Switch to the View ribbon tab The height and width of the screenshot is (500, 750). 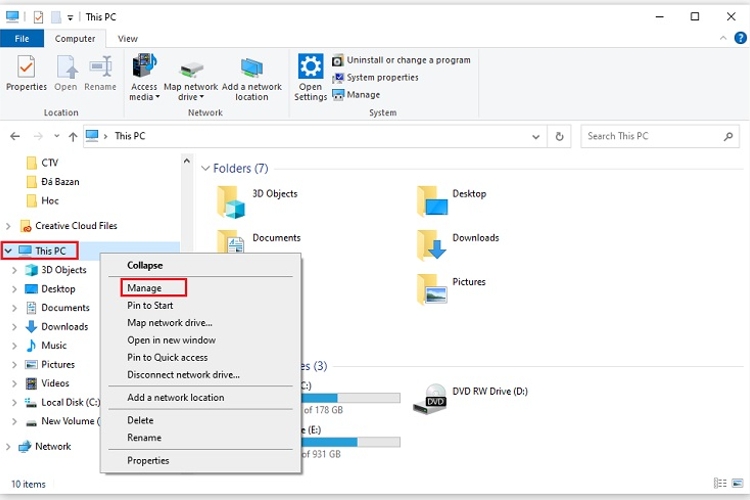coord(128,39)
